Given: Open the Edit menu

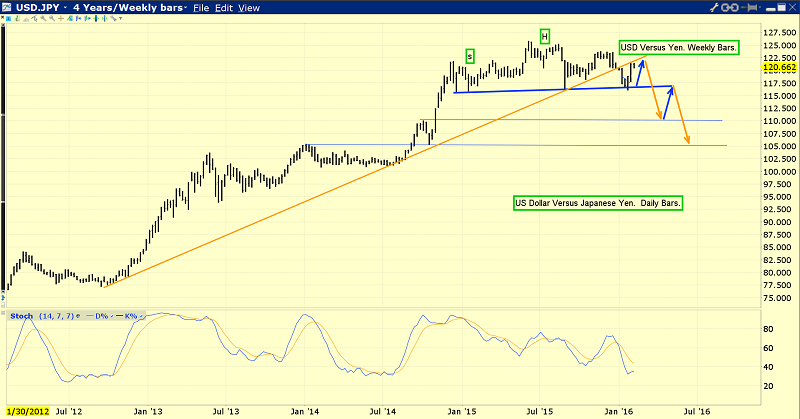Looking at the screenshot, I should [x=223, y=8].
